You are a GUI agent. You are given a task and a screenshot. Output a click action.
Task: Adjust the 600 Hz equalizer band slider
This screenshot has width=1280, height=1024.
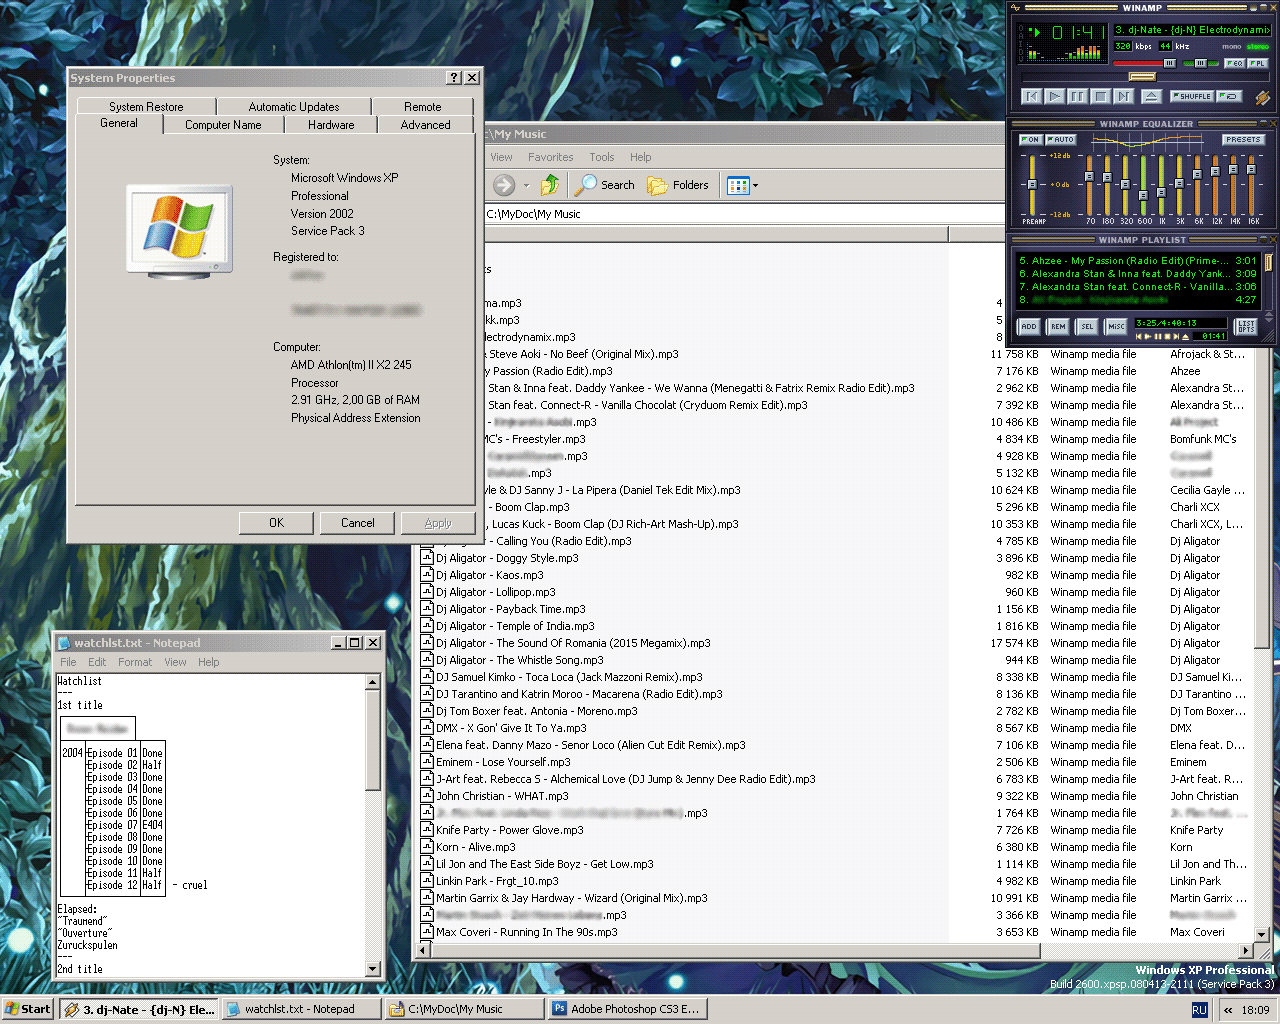(1143, 185)
